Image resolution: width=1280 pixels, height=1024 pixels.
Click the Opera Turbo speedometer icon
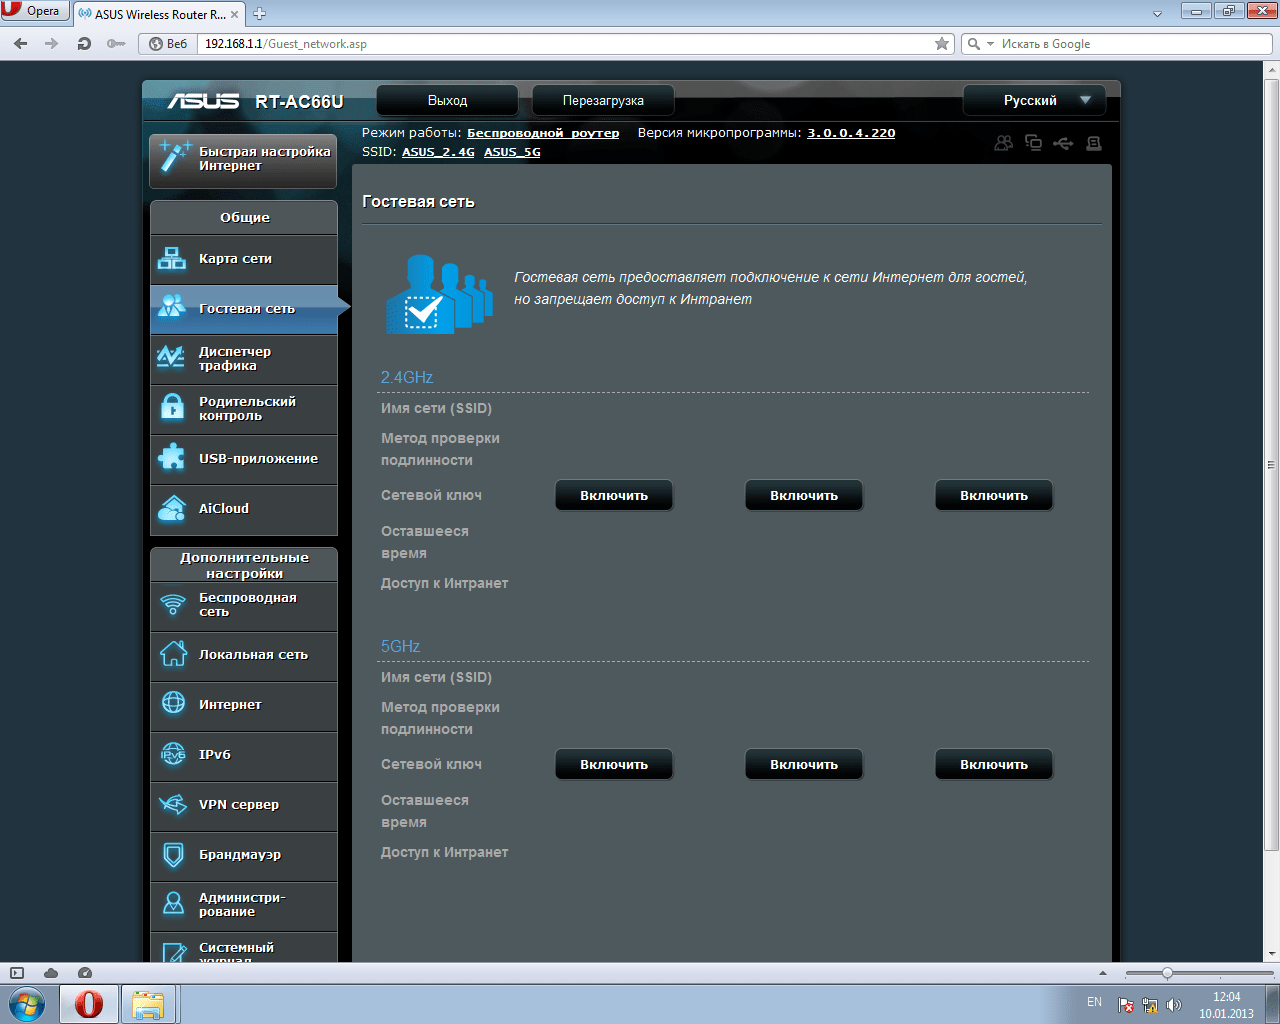(85, 973)
